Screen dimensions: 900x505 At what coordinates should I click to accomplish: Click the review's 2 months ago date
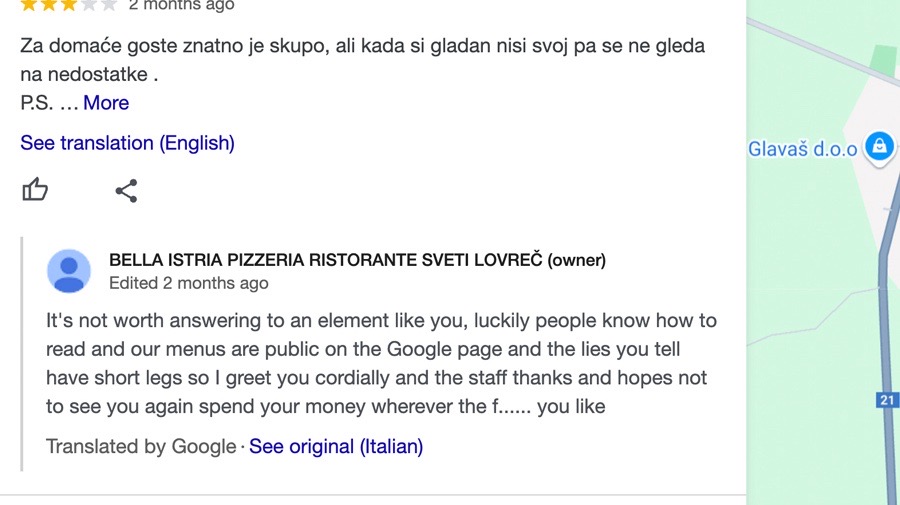[181, 6]
